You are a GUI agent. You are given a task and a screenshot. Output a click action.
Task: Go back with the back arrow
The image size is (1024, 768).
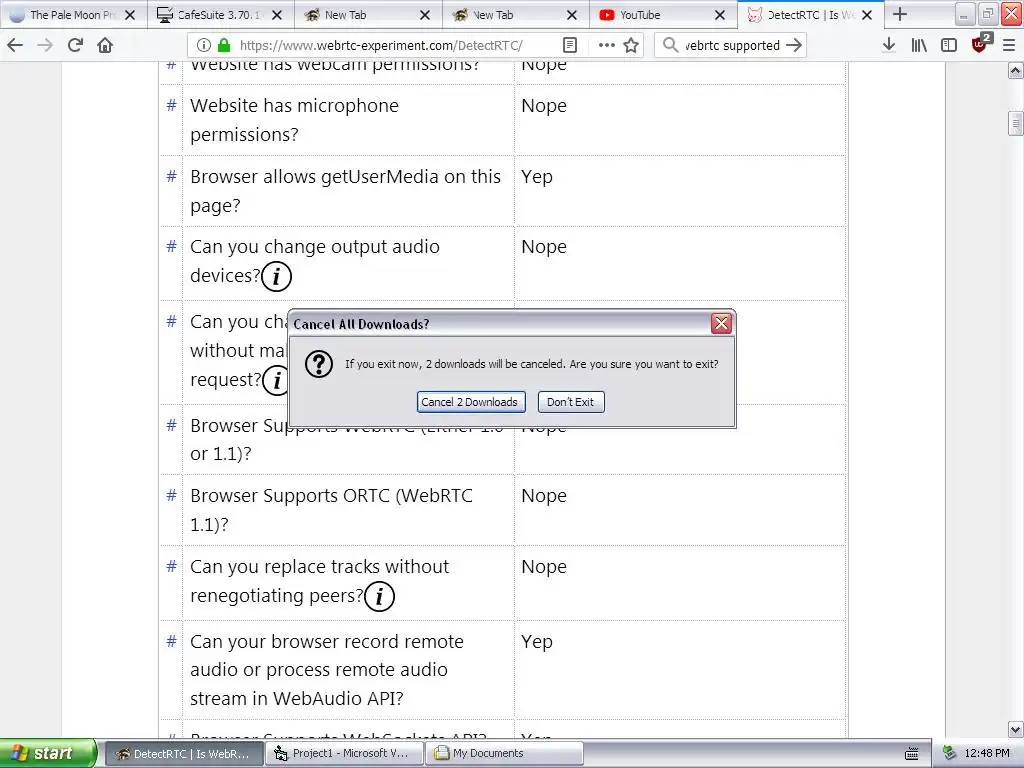coord(14,45)
